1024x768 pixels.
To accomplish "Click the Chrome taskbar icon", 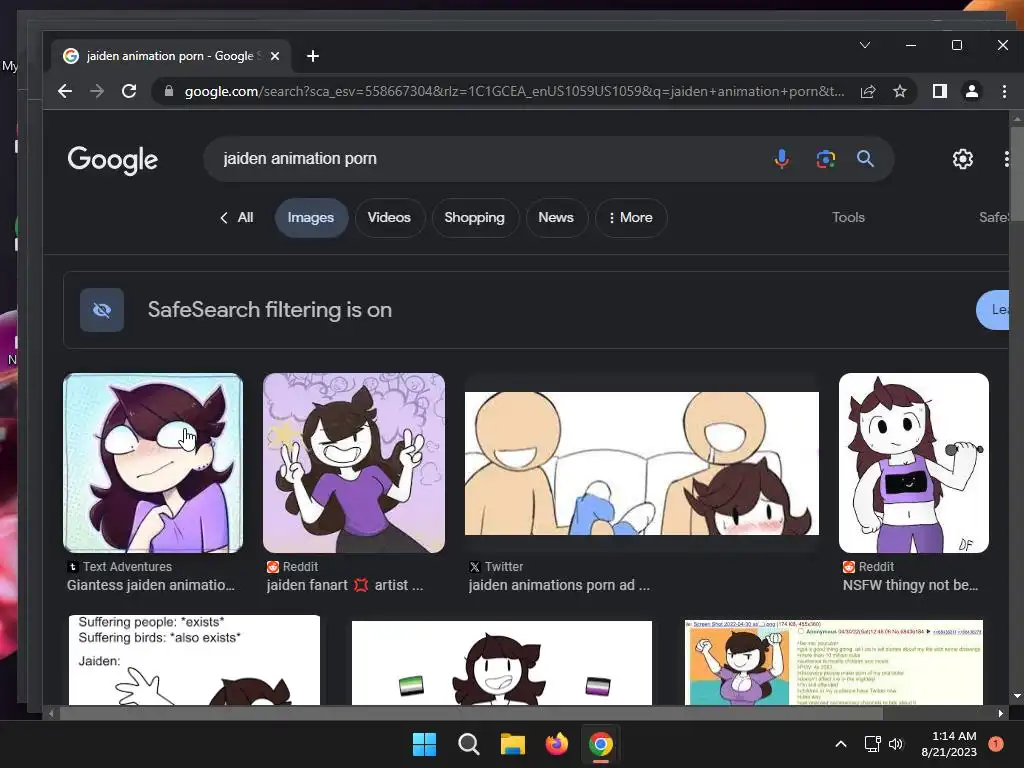I will tap(601, 744).
